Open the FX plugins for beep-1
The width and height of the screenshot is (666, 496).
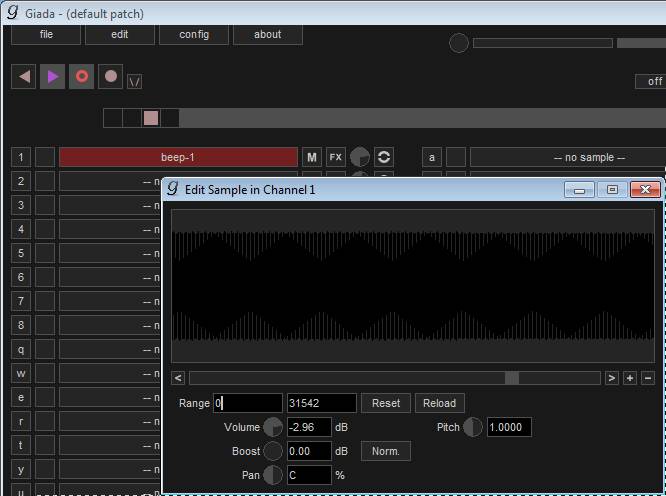(335, 157)
